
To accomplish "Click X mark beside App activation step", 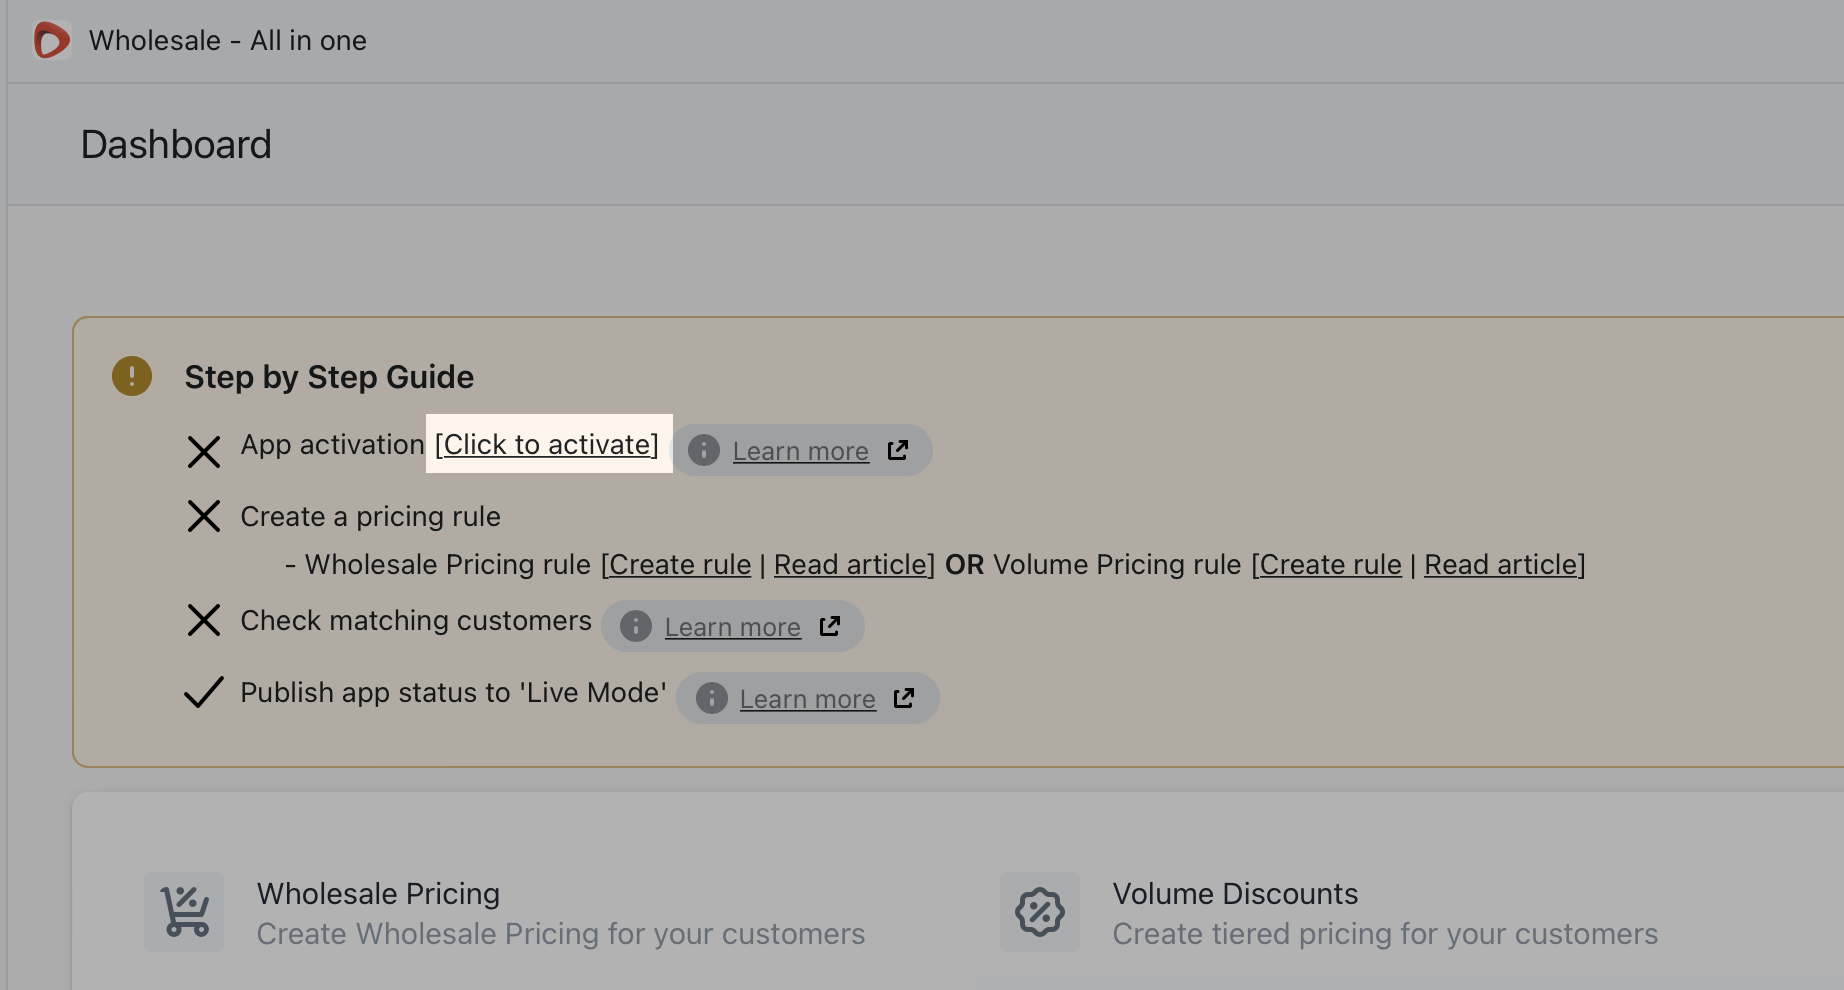I will coord(204,452).
